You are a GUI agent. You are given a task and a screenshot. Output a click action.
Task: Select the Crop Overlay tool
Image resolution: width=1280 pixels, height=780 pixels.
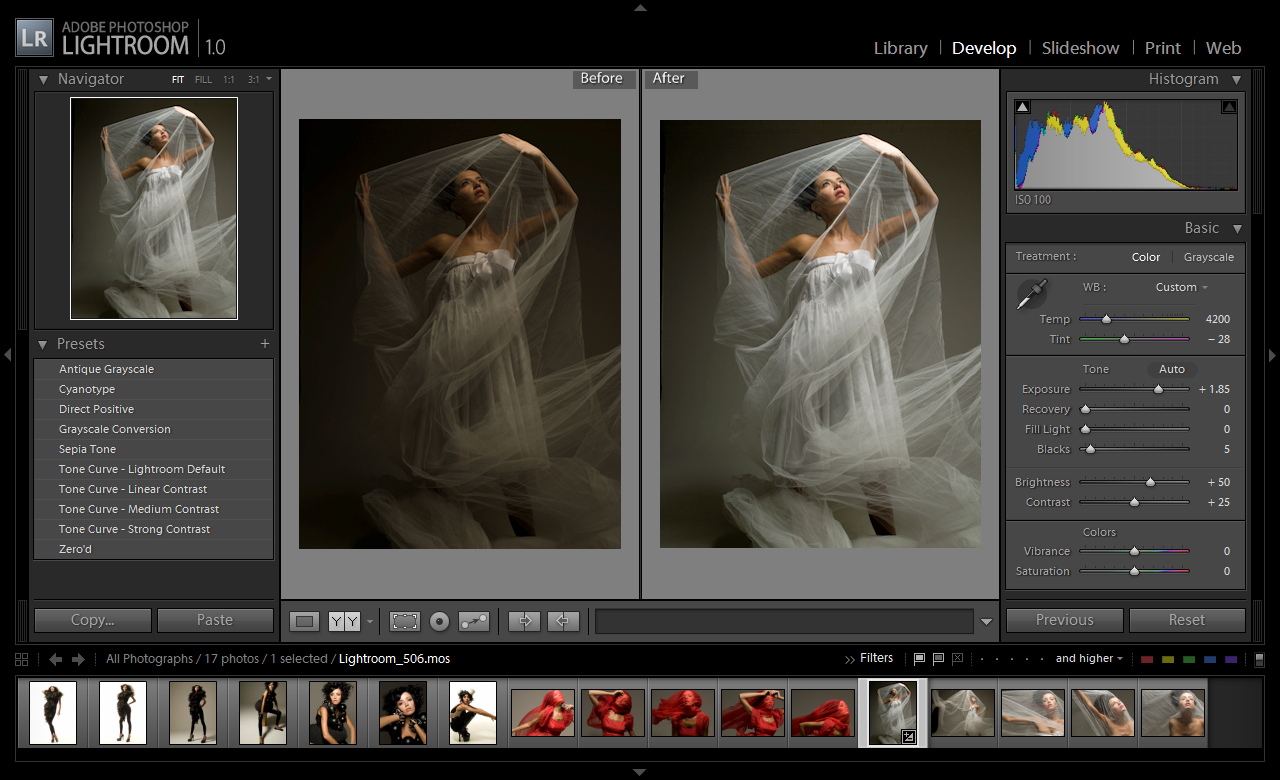405,621
